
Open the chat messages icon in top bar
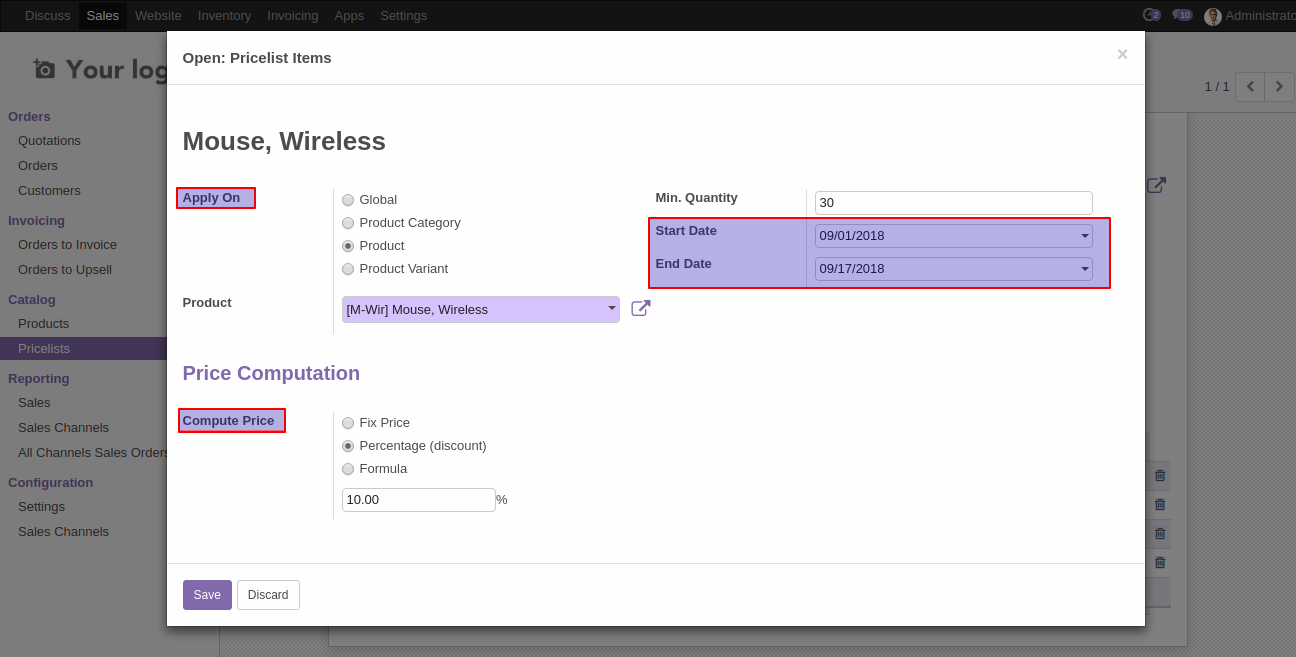click(1182, 15)
